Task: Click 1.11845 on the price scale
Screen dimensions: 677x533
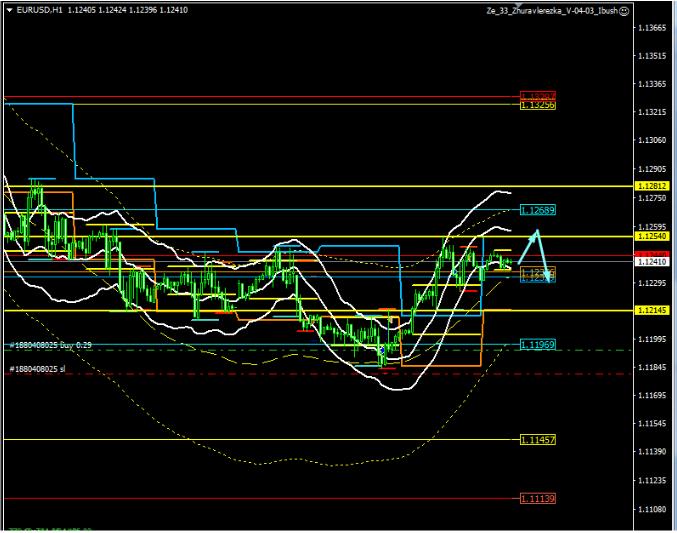Action: tap(652, 367)
